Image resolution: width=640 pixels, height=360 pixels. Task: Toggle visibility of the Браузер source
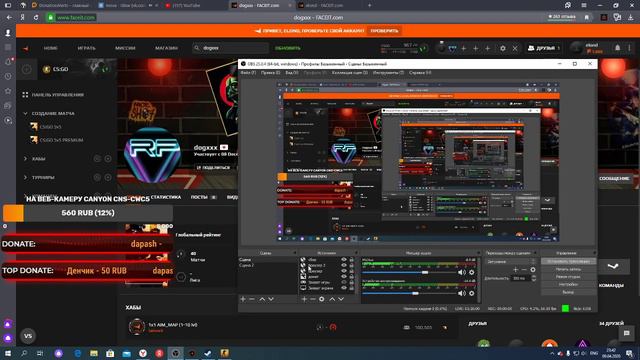tap(344, 271)
